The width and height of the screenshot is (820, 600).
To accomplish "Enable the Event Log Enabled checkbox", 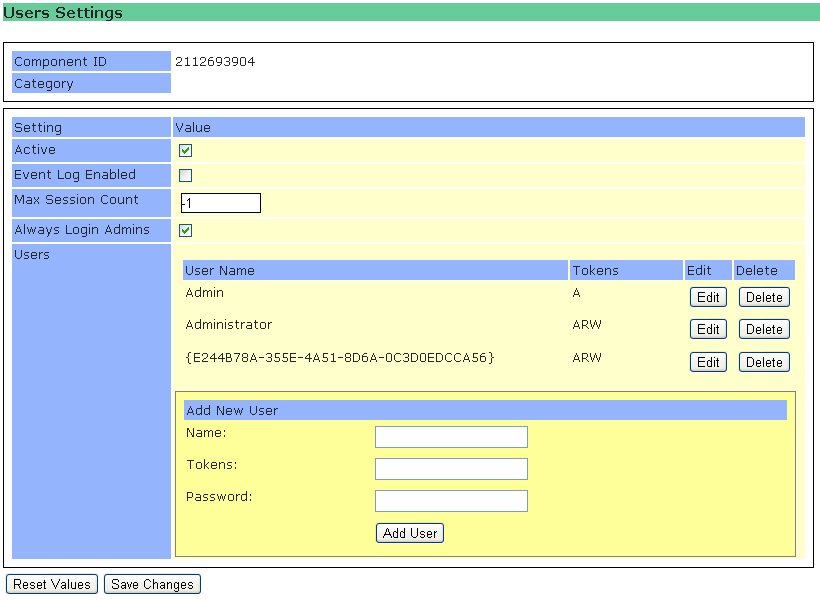I will coord(185,176).
